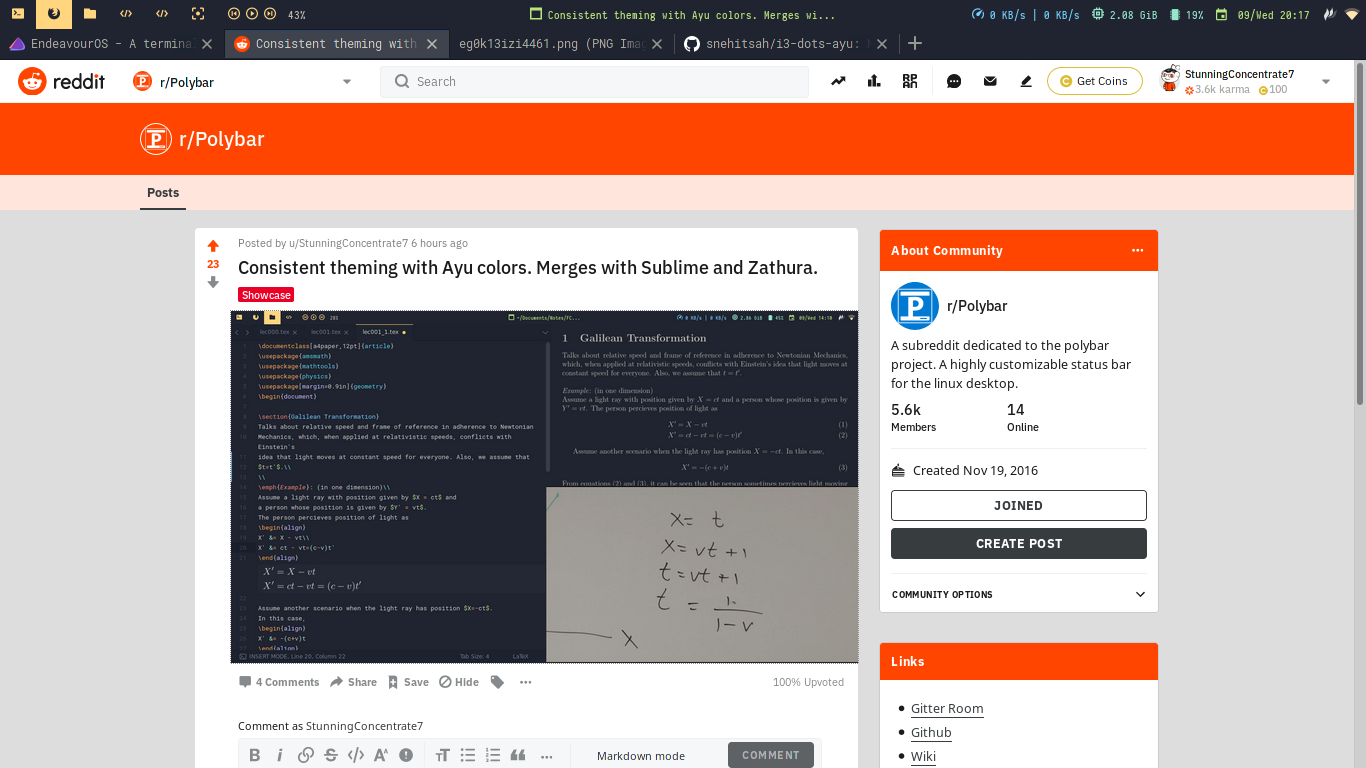This screenshot has width=1366, height=768.
Task: Switch editor to Markdown mode
Action: (x=641, y=756)
